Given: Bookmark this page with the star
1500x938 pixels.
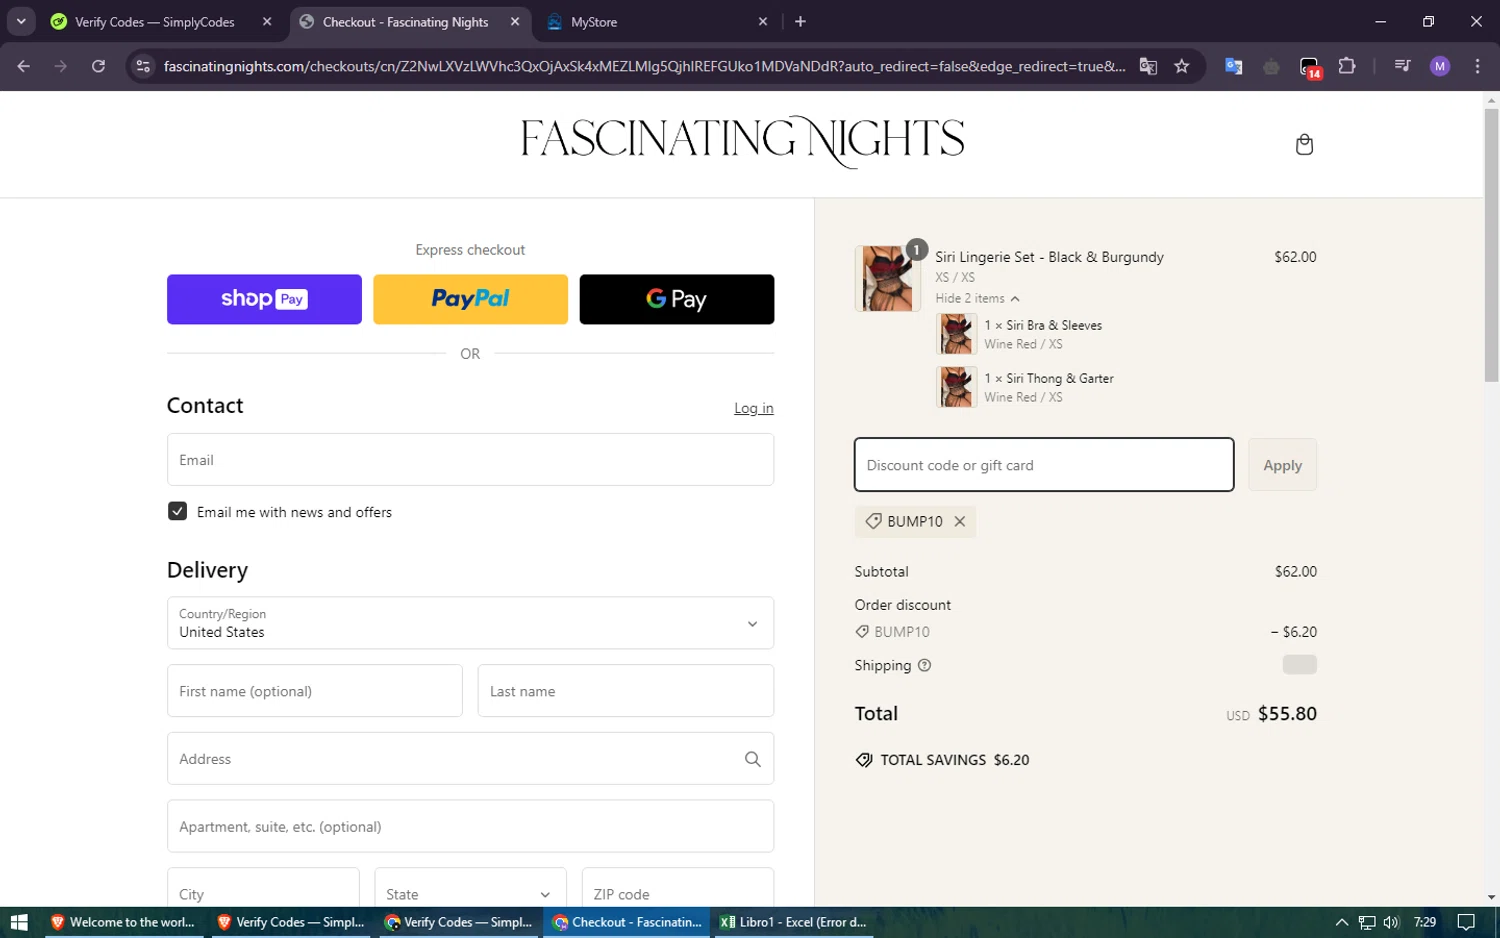Looking at the screenshot, I should point(1182,66).
